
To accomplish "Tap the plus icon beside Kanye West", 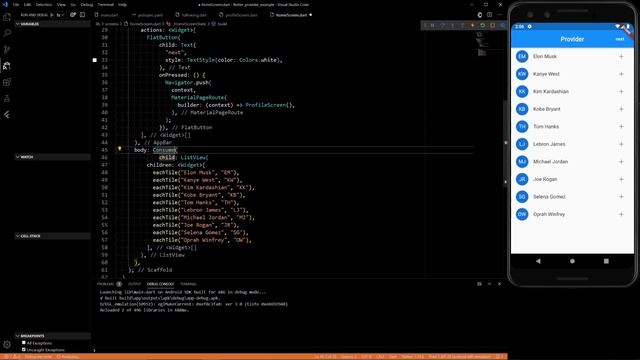I will click(x=621, y=74).
